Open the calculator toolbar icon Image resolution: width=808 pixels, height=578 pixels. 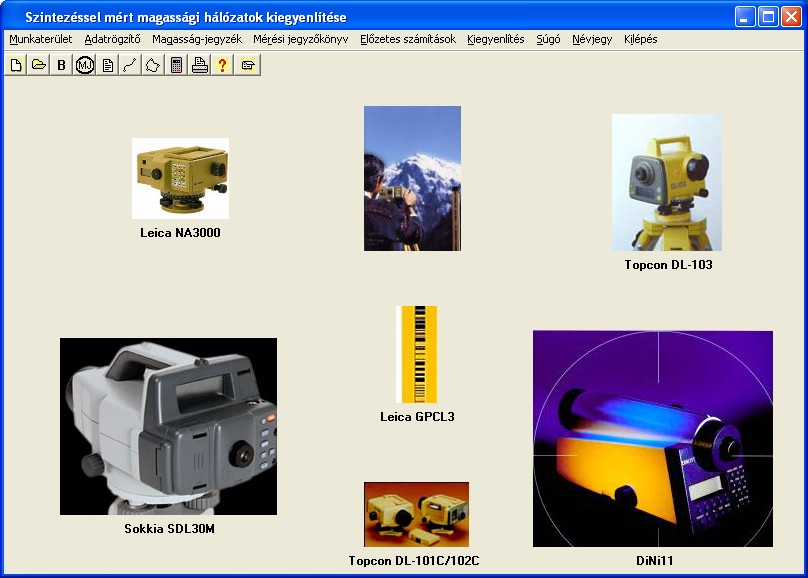pyautogui.click(x=176, y=65)
